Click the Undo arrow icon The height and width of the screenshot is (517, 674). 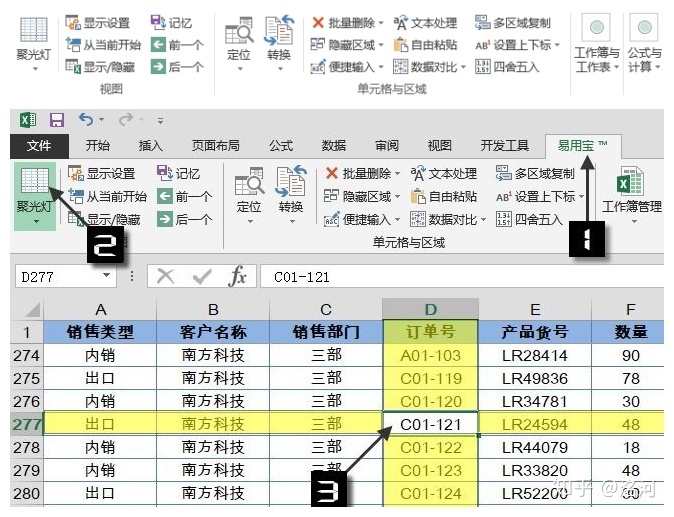point(86,119)
